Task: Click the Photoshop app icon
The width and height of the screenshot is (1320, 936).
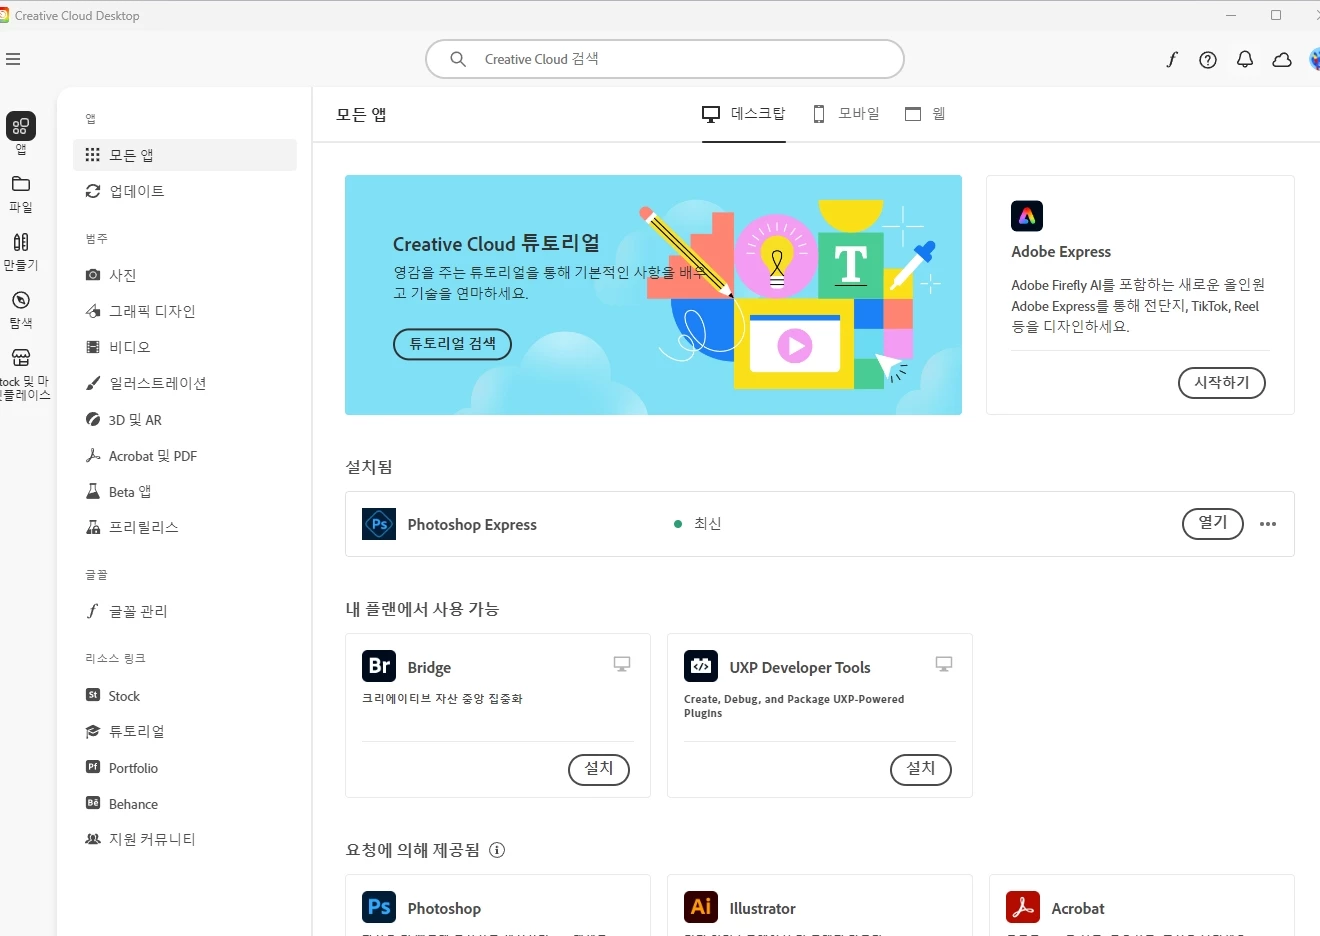Action: (379, 907)
